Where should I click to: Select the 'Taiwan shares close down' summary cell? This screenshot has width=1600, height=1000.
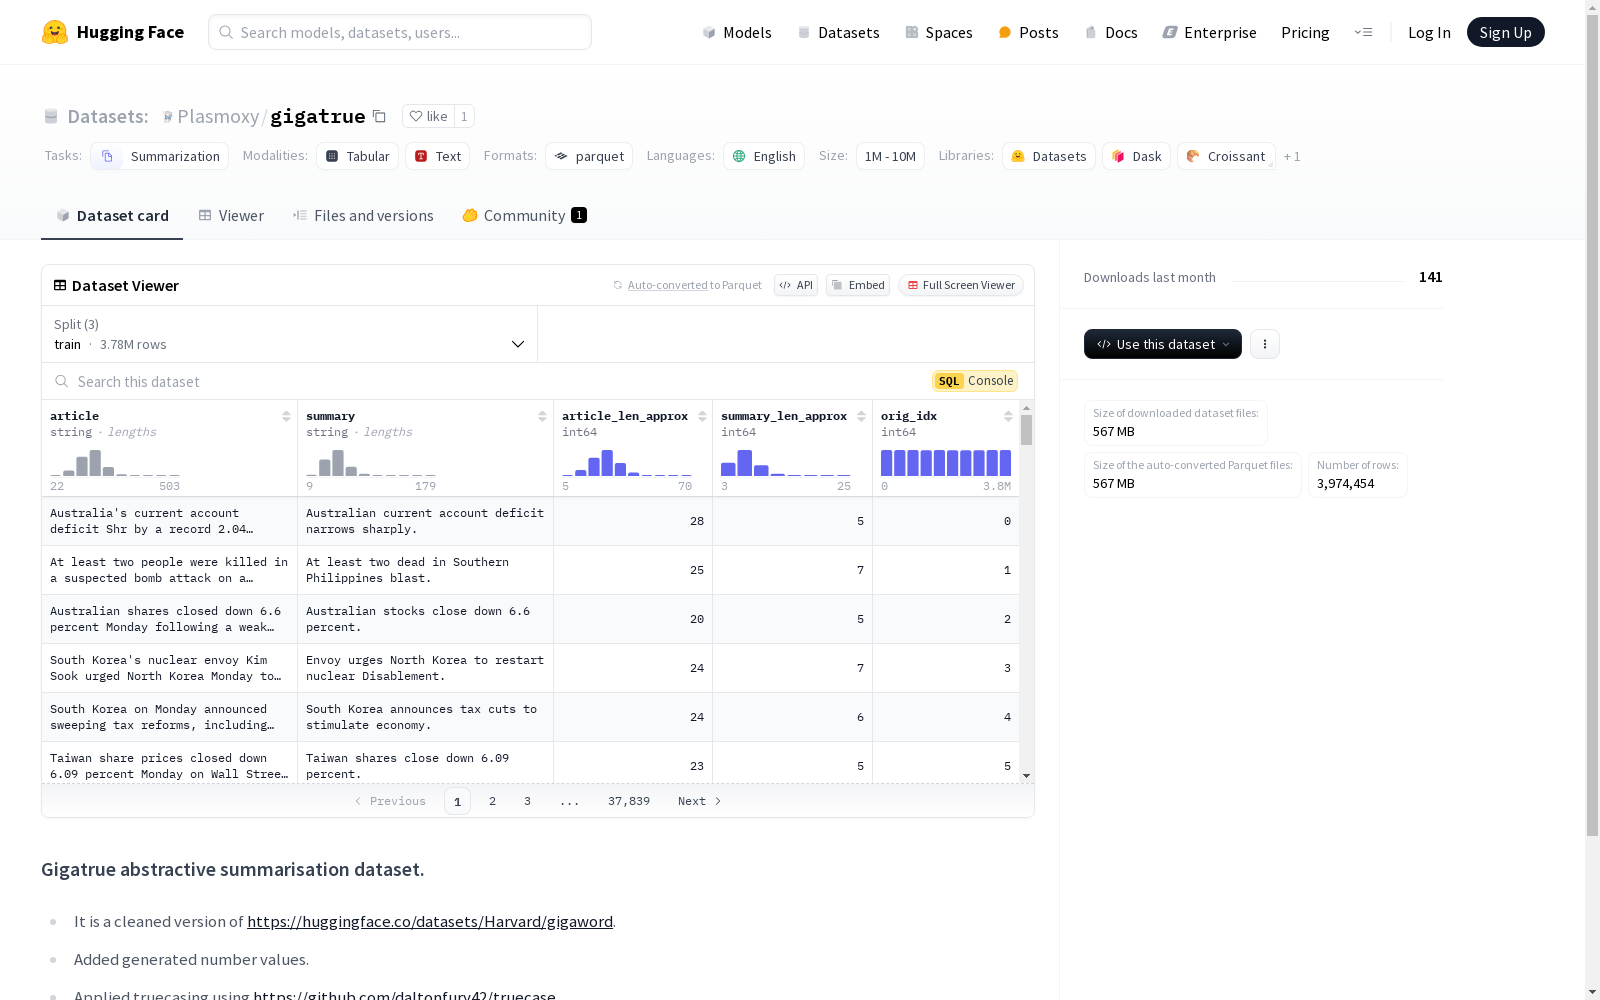tap(426, 766)
